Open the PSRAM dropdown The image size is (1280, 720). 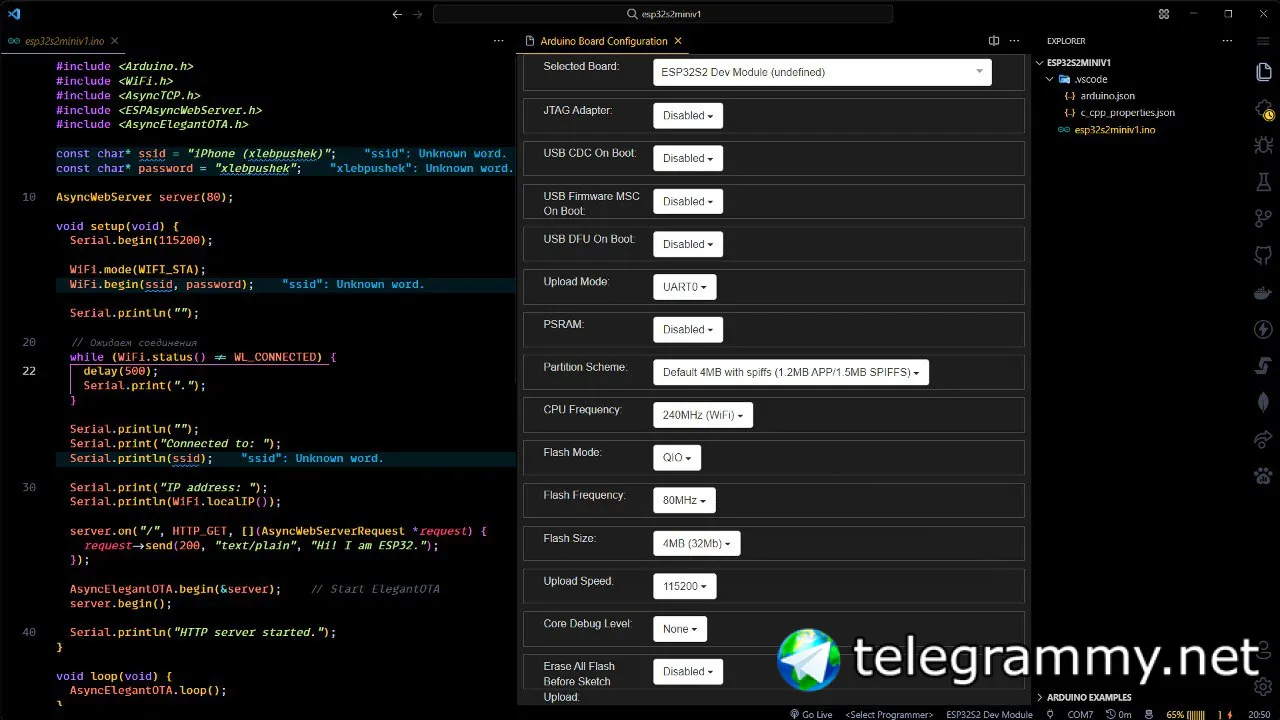point(688,329)
